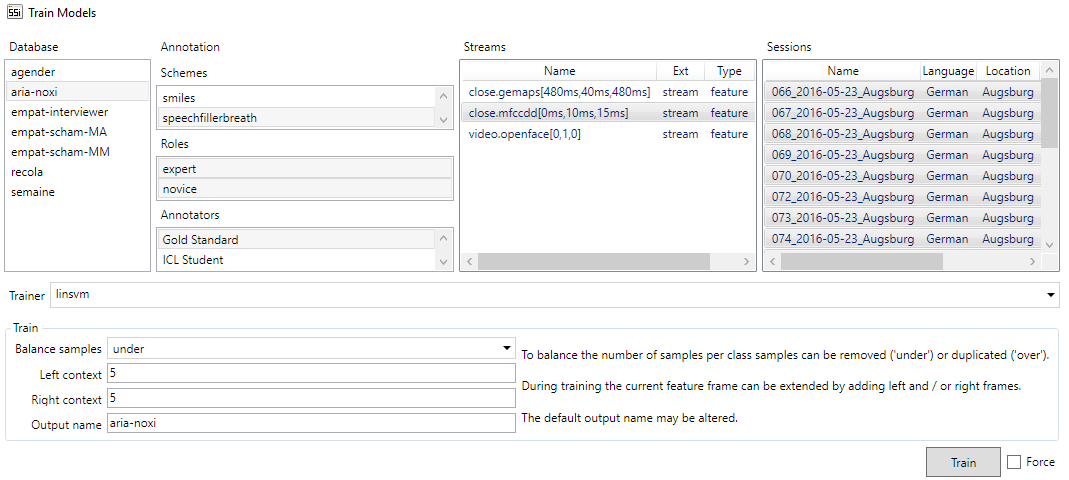Screen dimensions: 1069x480
Task: Sort sessions by Language column header
Action: pos(947,71)
